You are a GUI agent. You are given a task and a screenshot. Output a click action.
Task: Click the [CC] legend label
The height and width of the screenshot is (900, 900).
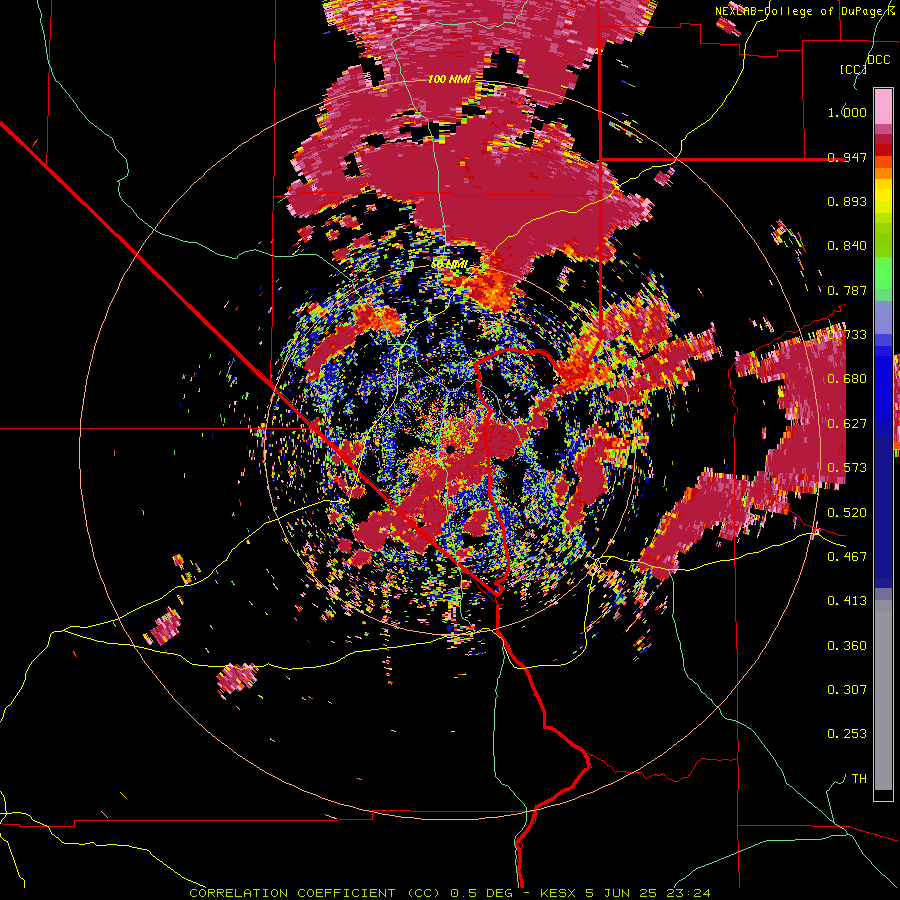coord(853,69)
